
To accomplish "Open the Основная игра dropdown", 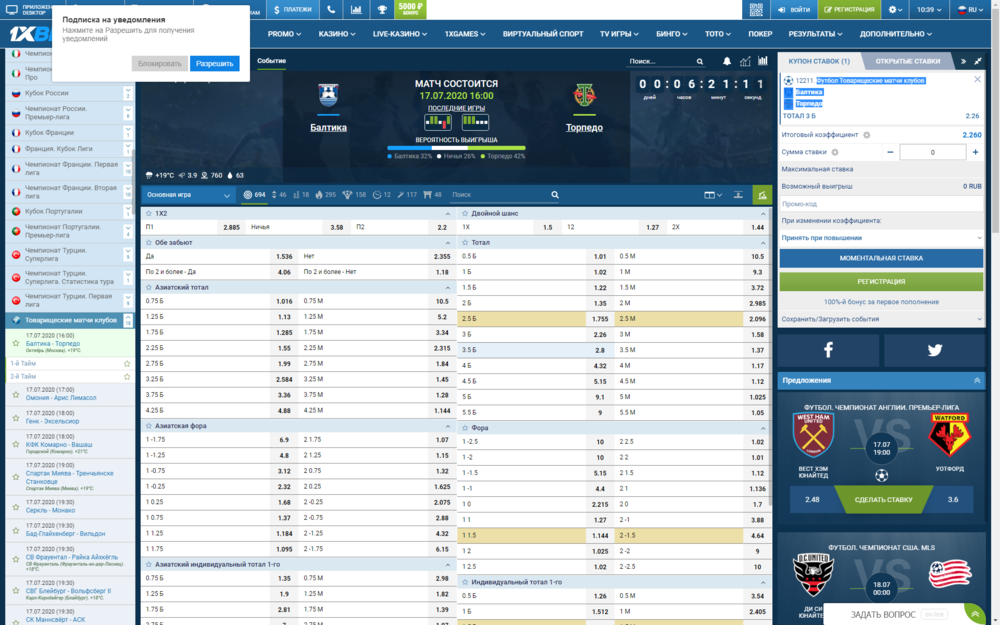I will point(188,195).
